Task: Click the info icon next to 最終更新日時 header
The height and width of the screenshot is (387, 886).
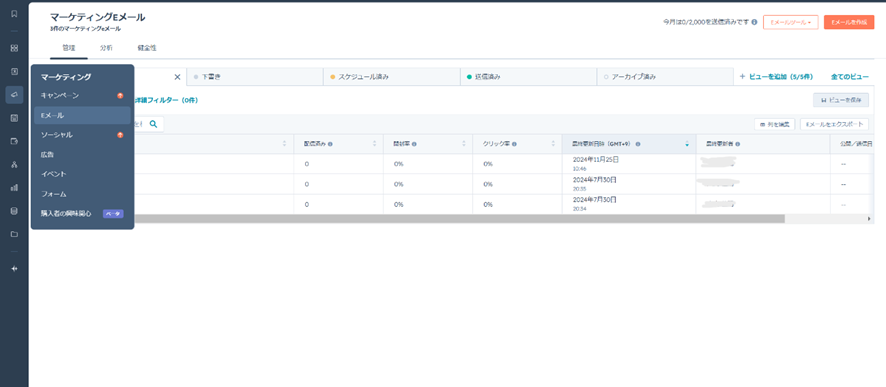Action: [638, 144]
